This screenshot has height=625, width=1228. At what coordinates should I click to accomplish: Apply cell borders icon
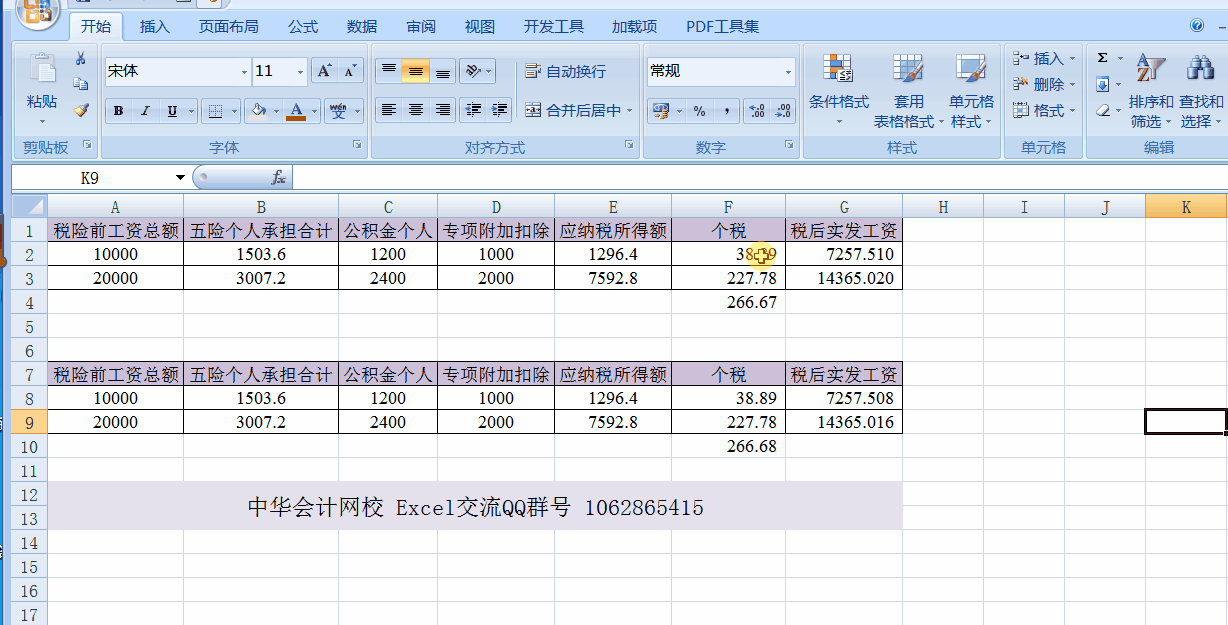click(x=214, y=111)
